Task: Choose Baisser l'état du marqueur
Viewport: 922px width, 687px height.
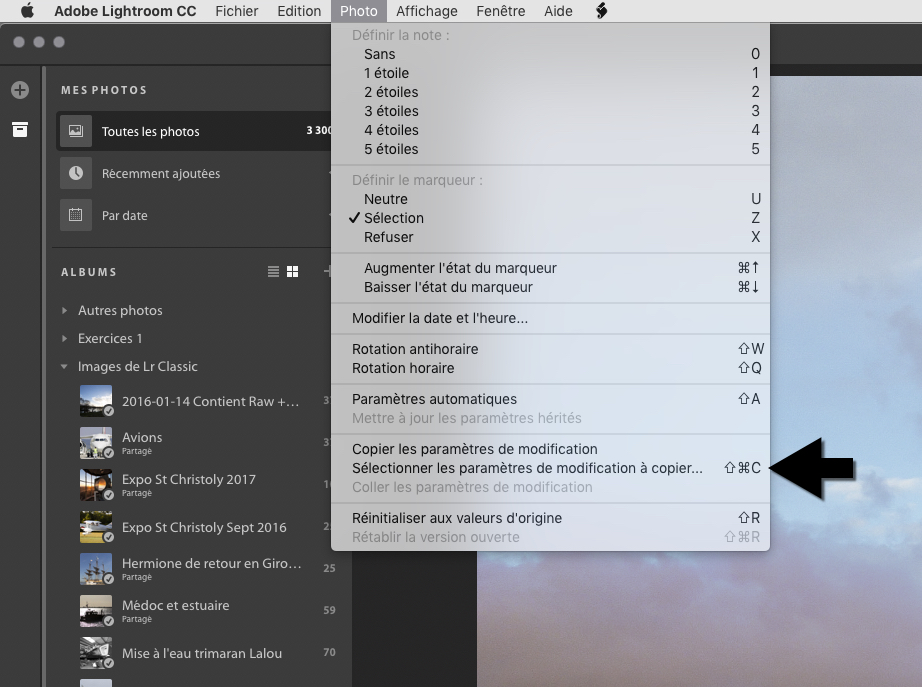Action: tap(550, 287)
